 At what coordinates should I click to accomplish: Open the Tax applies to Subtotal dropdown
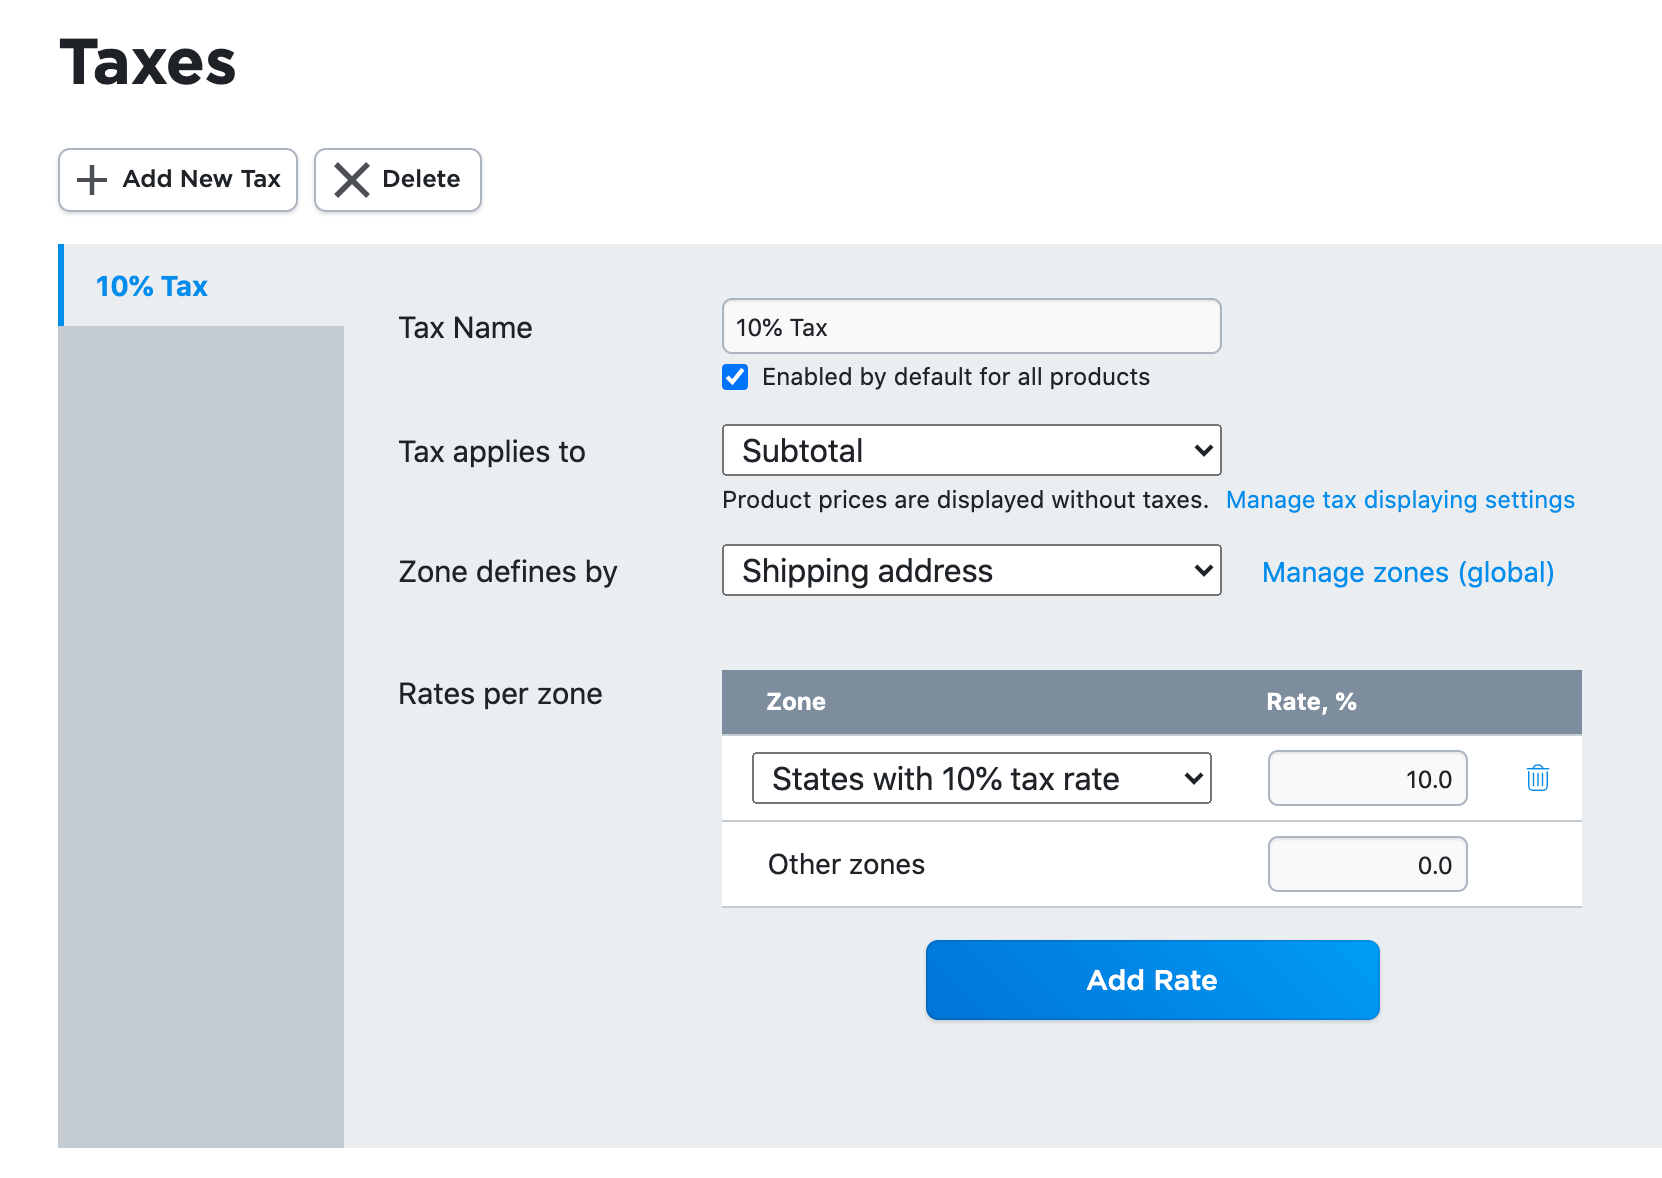click(970, 451)
